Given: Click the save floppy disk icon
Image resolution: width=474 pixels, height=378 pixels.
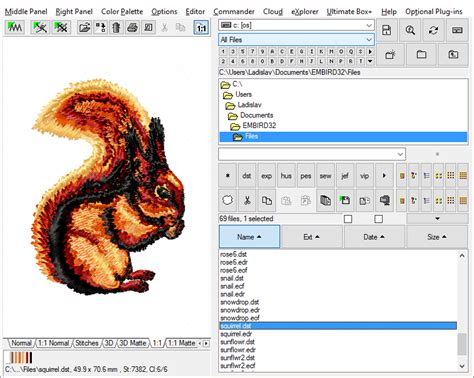Looking at the screenshot, I should click(387, 30).
